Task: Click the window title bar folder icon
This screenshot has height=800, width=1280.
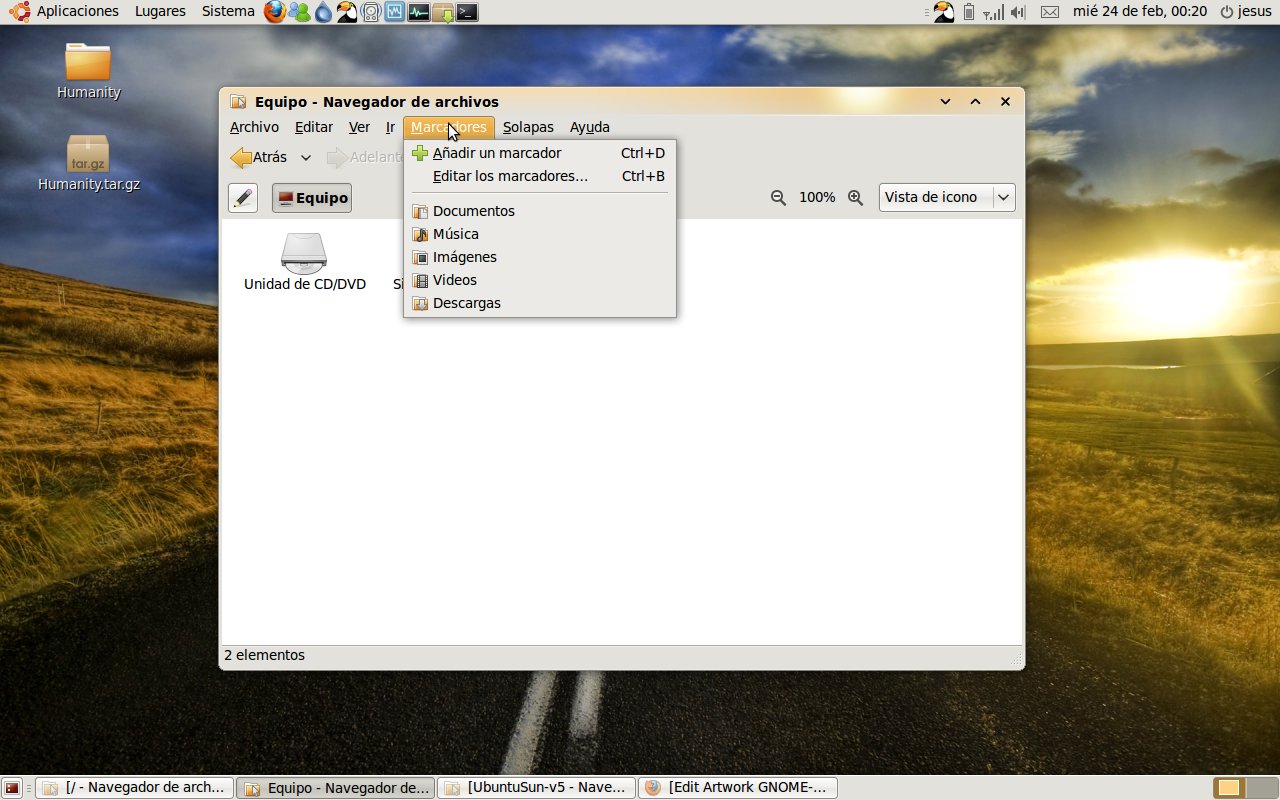Action: pyautogui.click(x=238, y=101)
